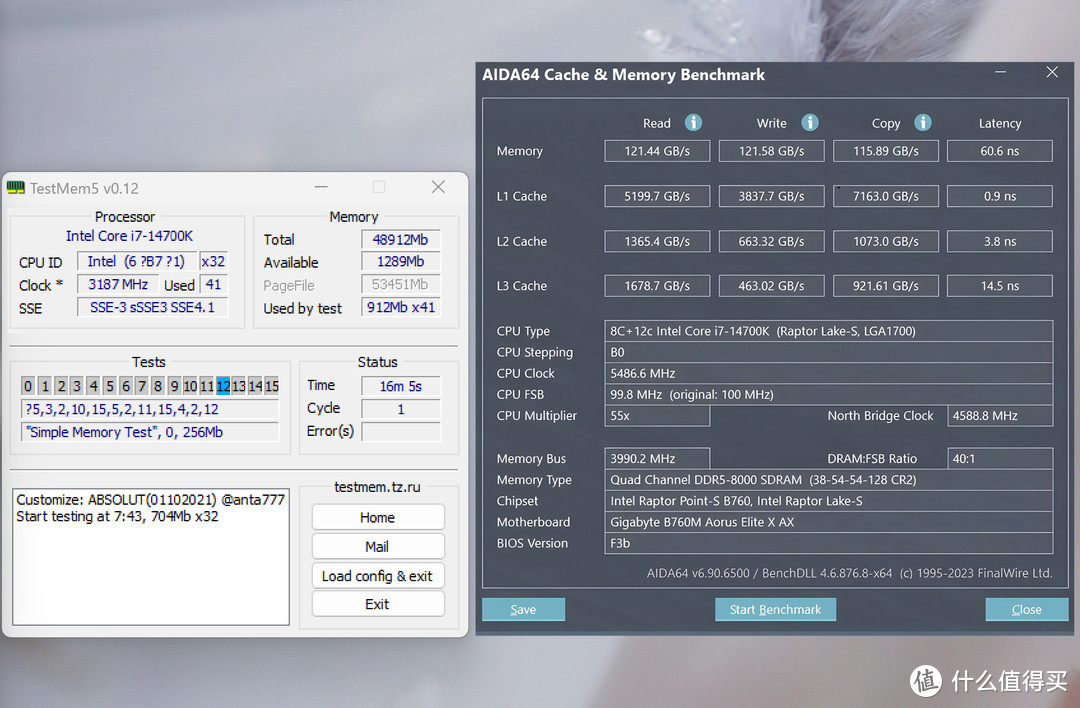Click L1 Cache Copy value 7163.0 GB/s

tap(886, 196)
